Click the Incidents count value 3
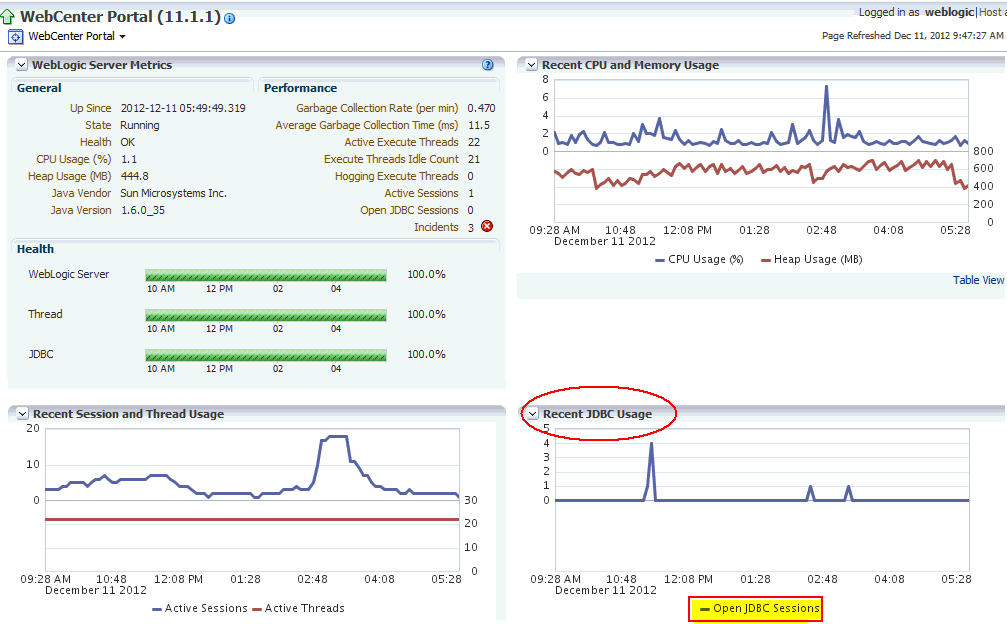 coord(471,227)
